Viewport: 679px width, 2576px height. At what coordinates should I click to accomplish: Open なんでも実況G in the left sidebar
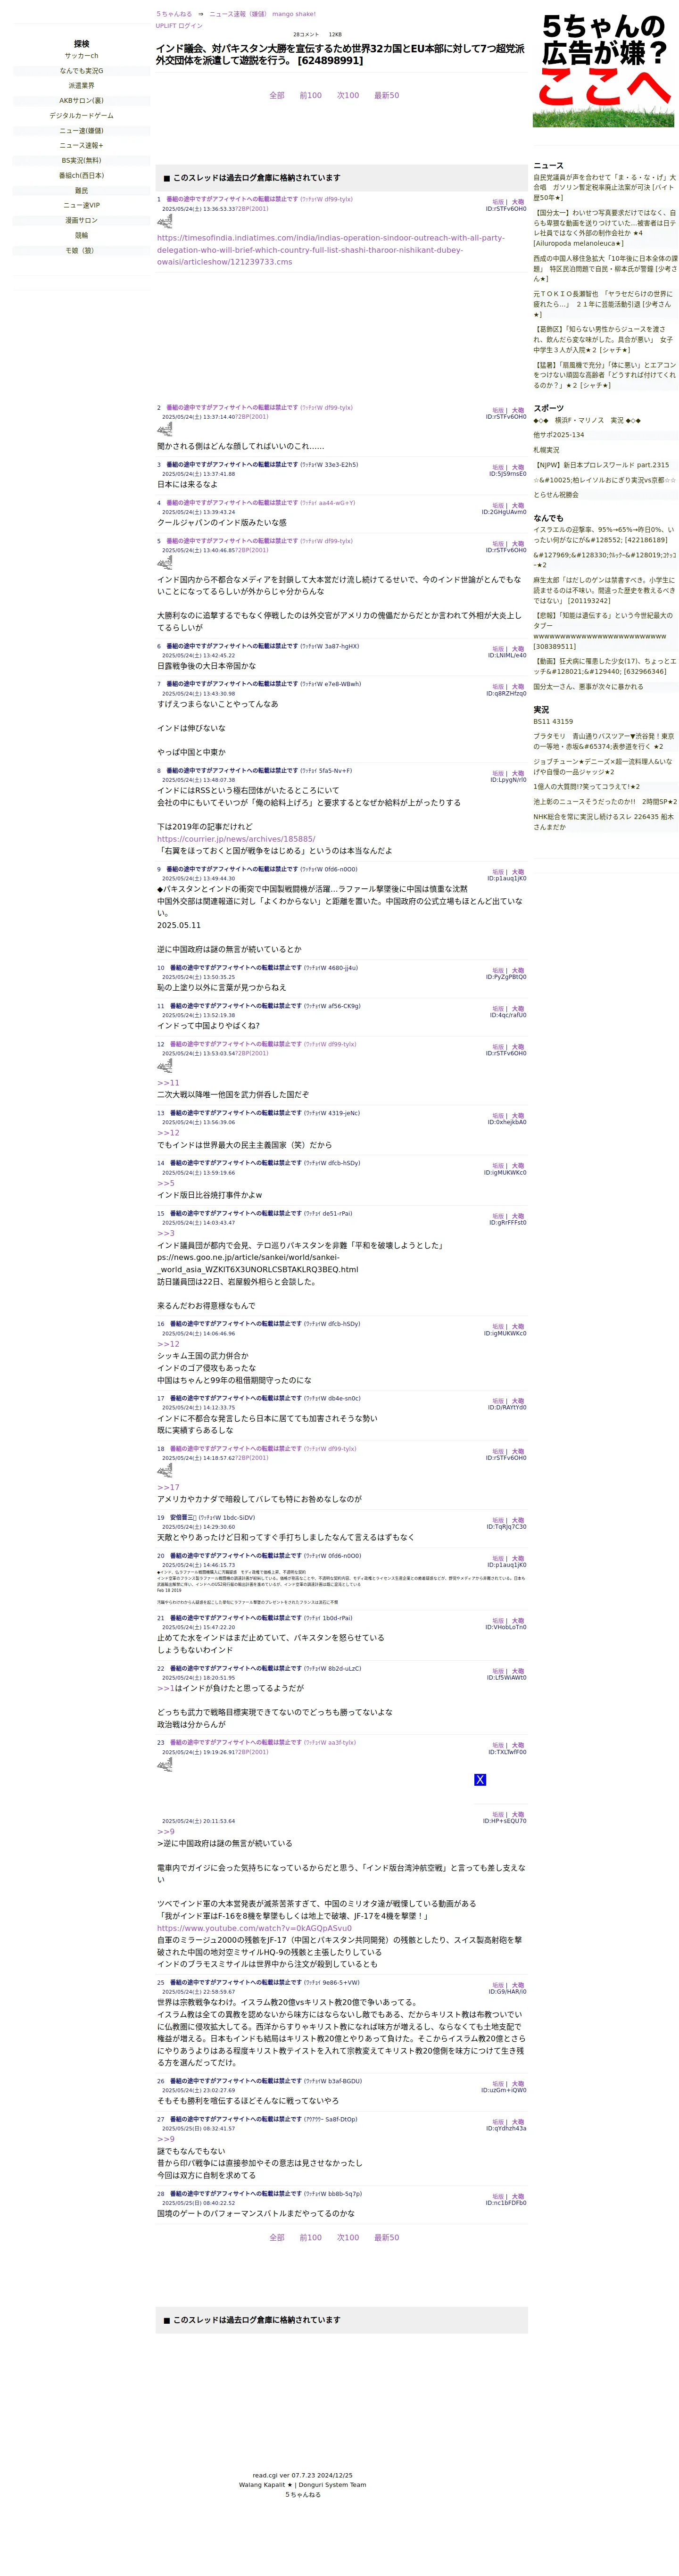pos(82,71)
